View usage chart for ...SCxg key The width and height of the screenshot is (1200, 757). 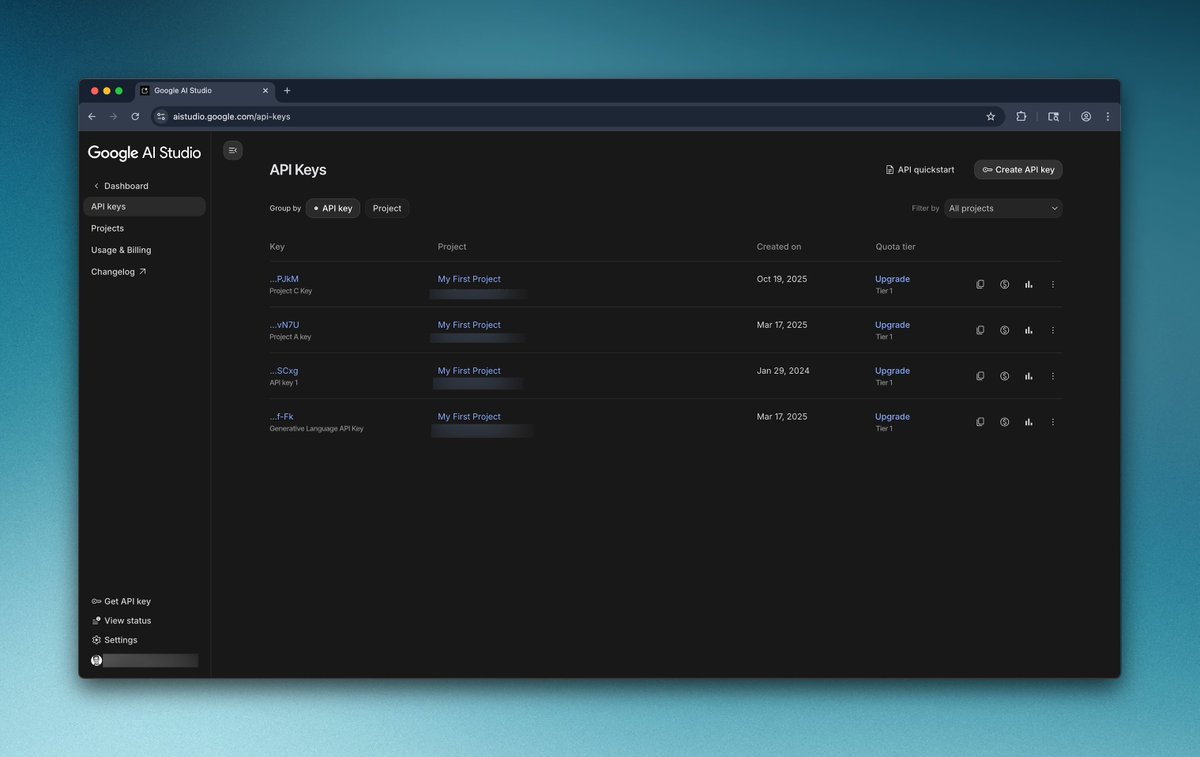(x=1028, y=376)
